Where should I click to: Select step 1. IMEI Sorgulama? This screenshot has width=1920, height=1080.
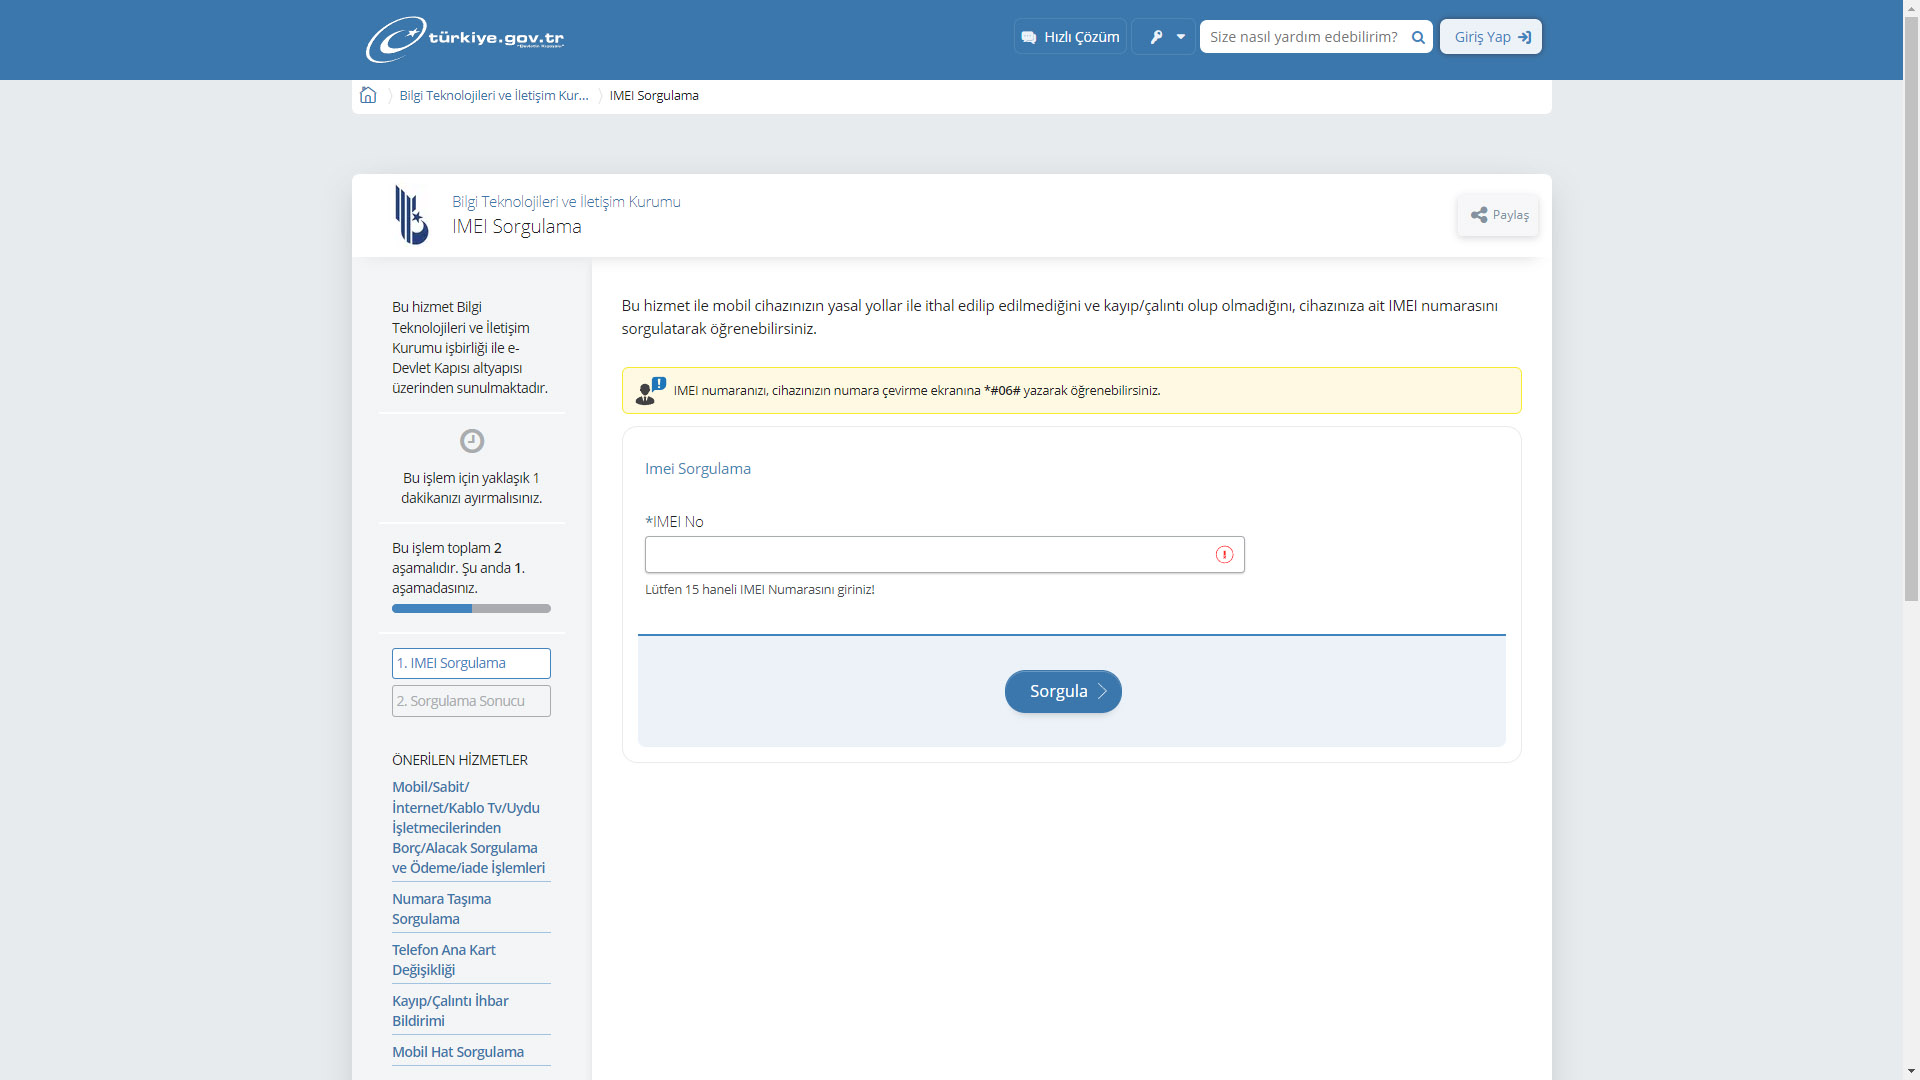(x=471, y=663)
